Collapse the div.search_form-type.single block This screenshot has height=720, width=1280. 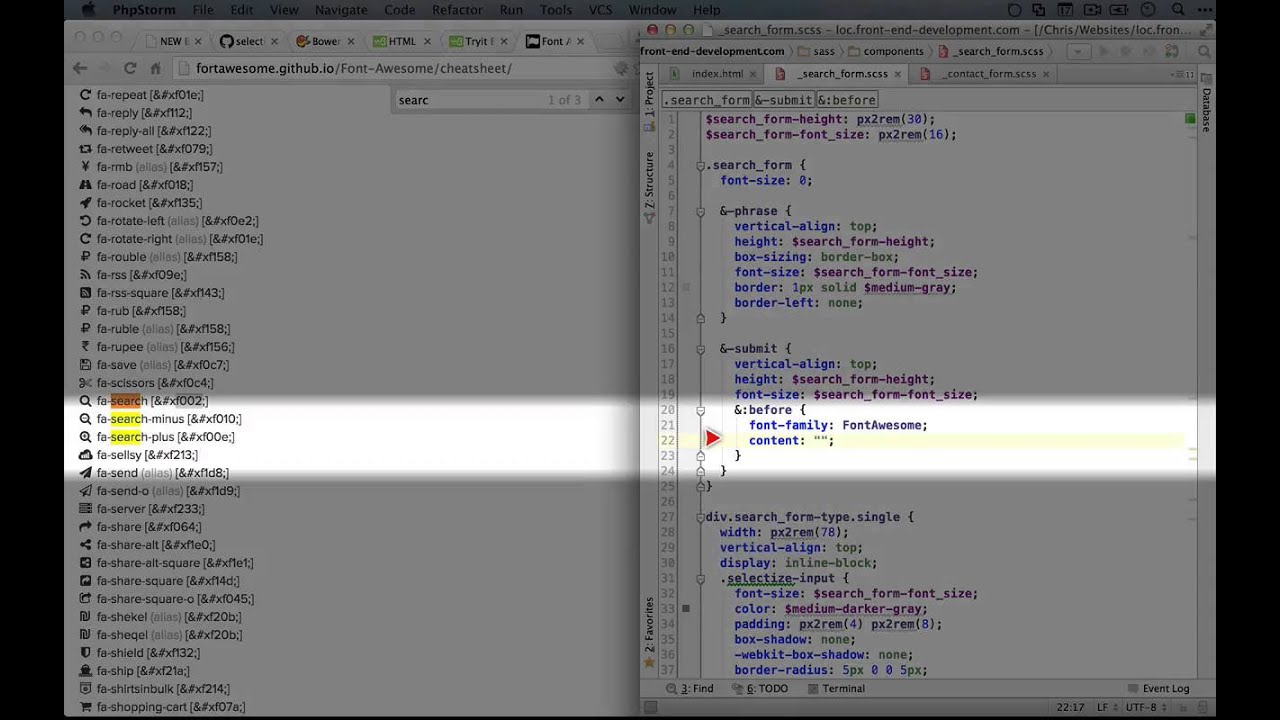click(700, 517)
